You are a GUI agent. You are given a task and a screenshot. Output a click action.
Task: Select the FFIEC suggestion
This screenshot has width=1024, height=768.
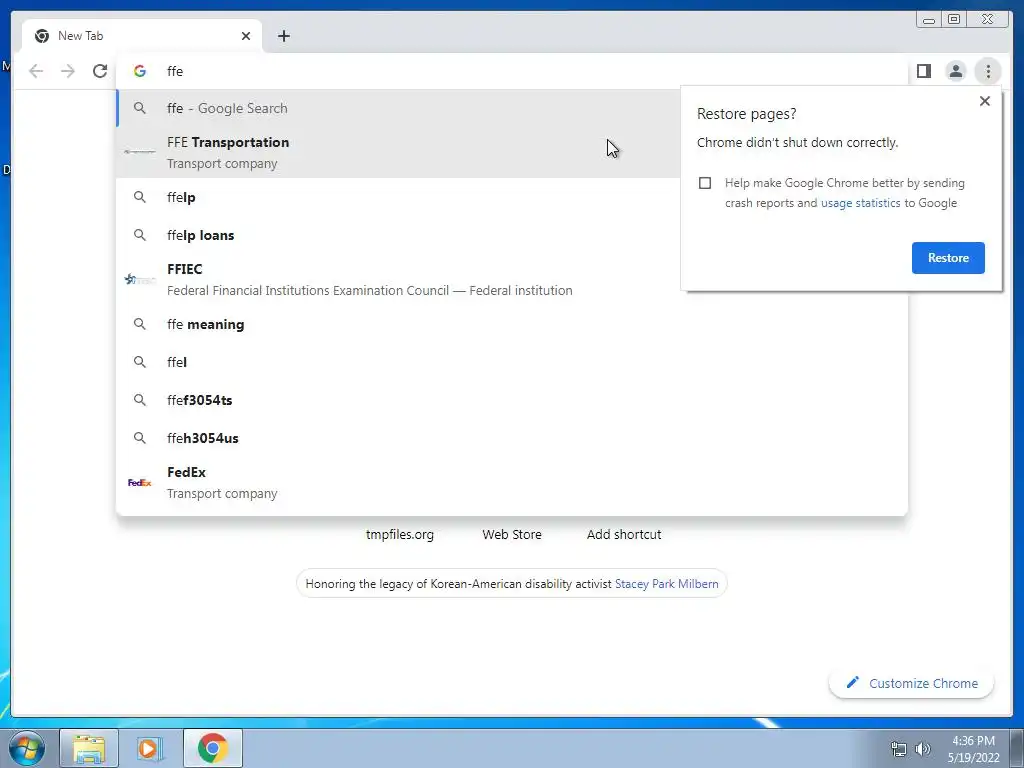pyautogui.click(x=398, y=280)
